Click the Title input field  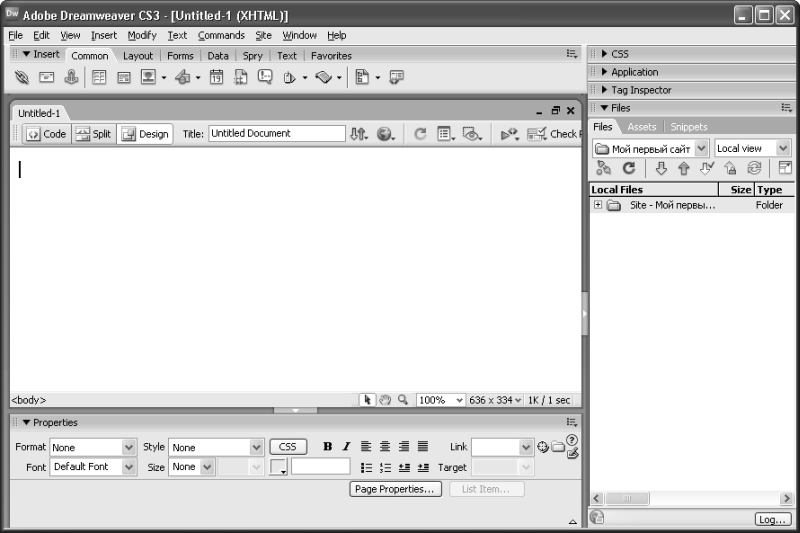click(x=276, y=133)
